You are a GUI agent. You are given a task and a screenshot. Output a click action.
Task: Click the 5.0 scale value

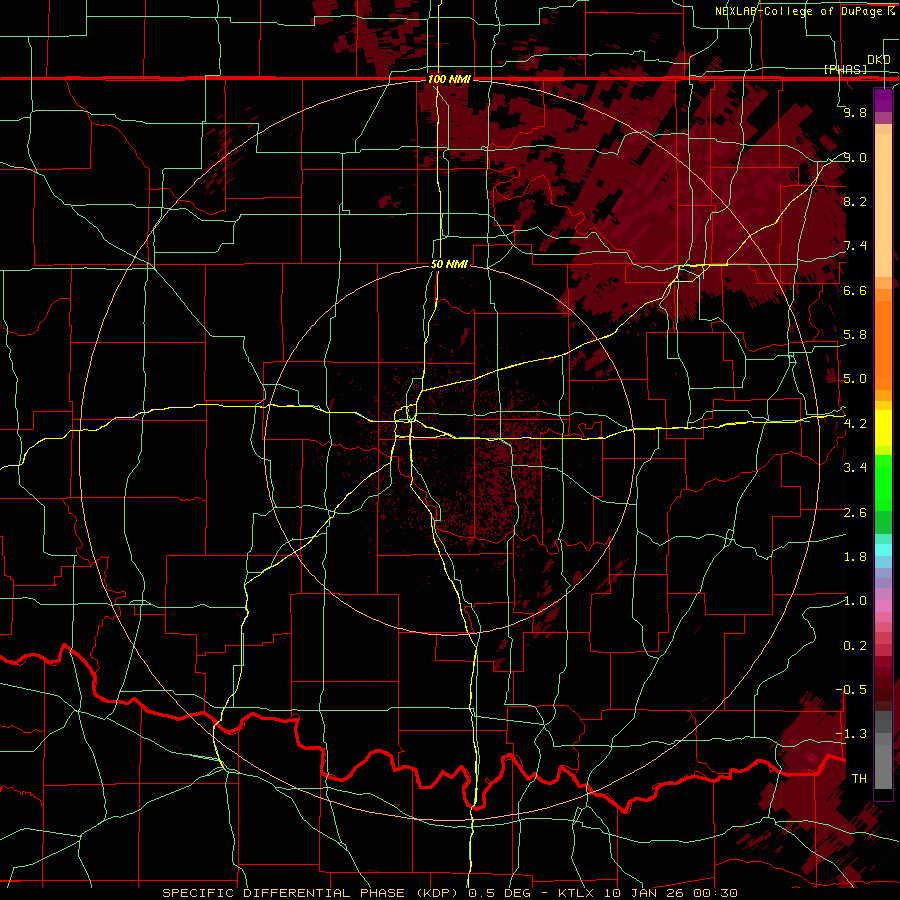[855, 379]
